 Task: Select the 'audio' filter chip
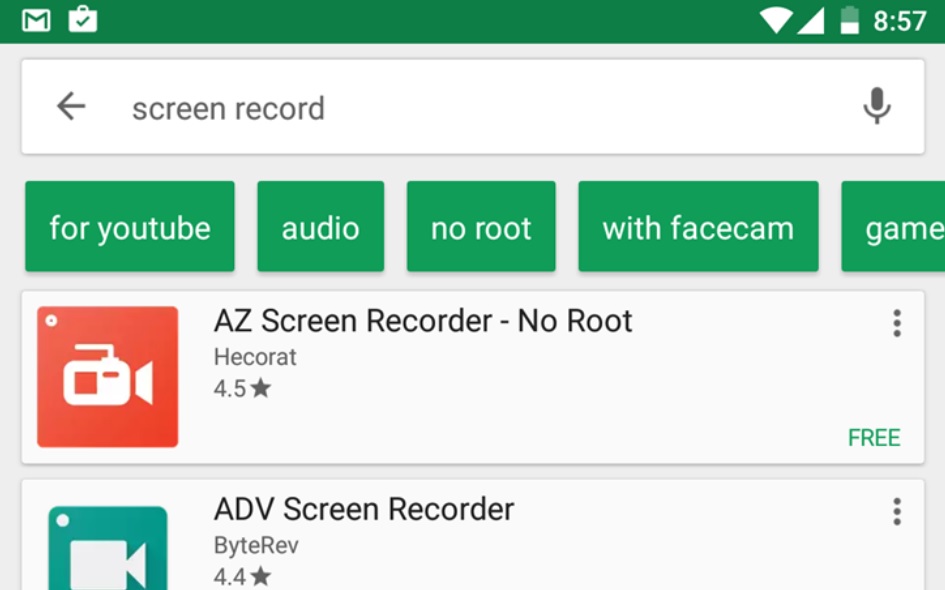(x=321, y=227)
